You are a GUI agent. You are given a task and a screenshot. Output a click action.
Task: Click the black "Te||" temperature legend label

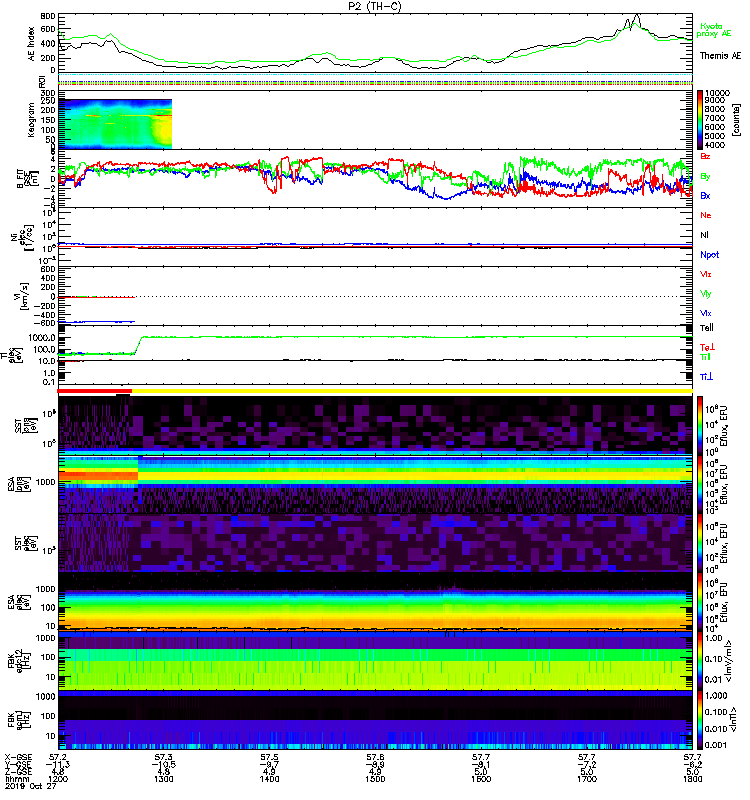click(x=707, y=328)
